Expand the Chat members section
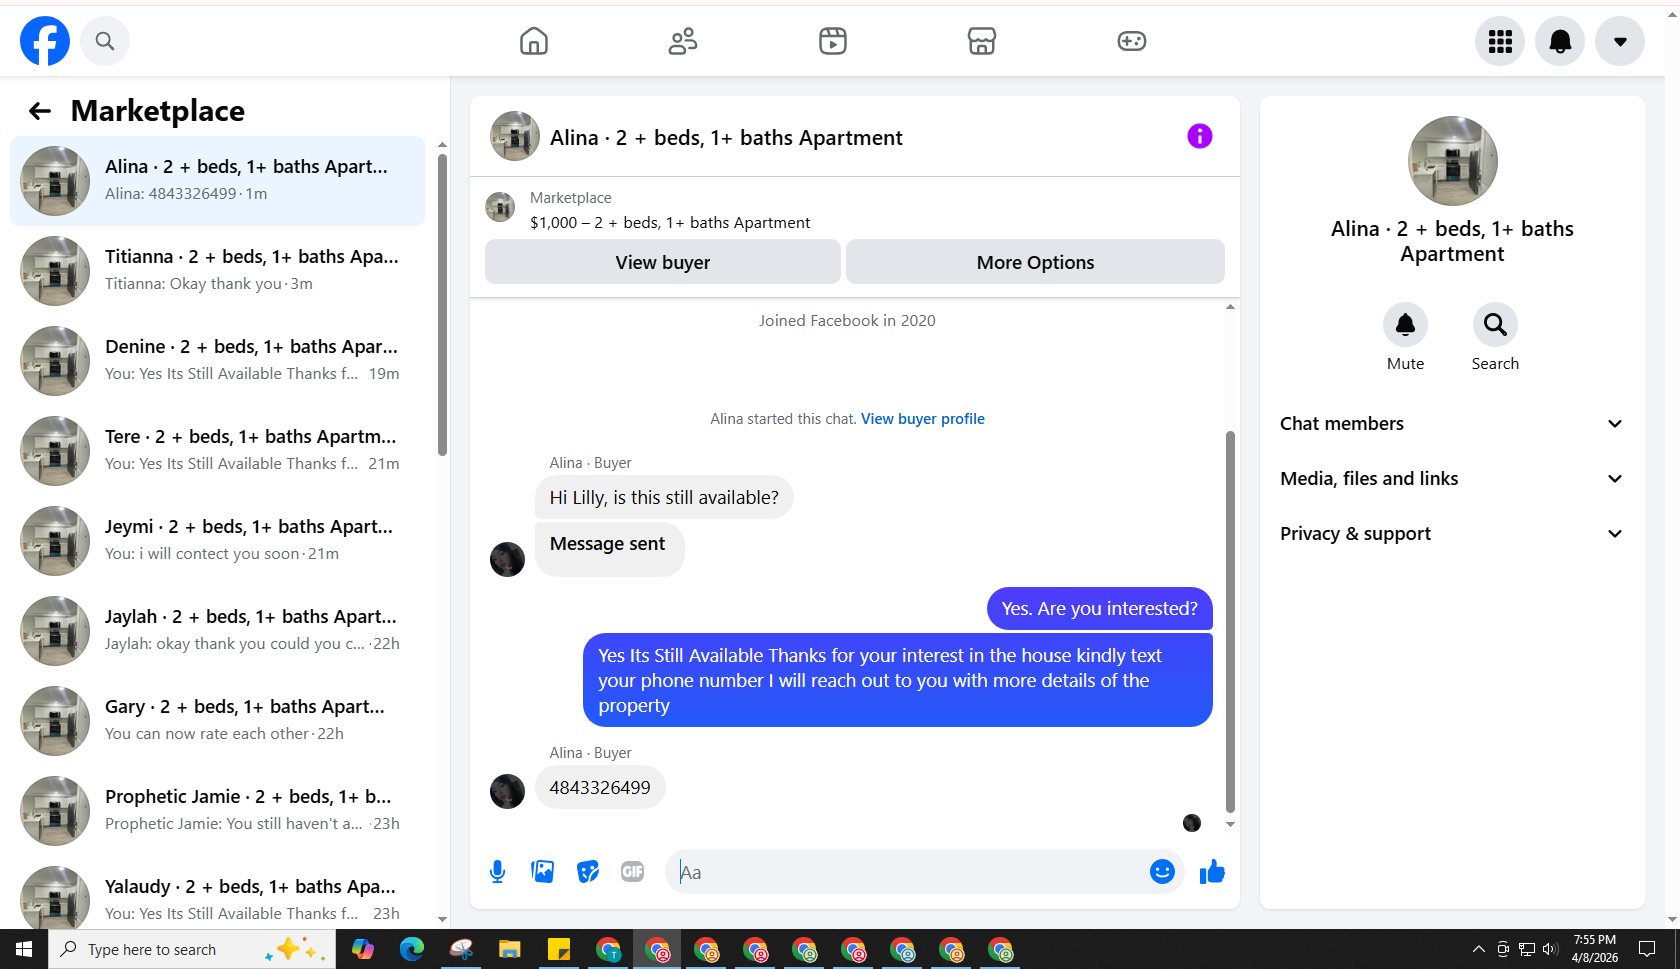 click(1451, 424)
